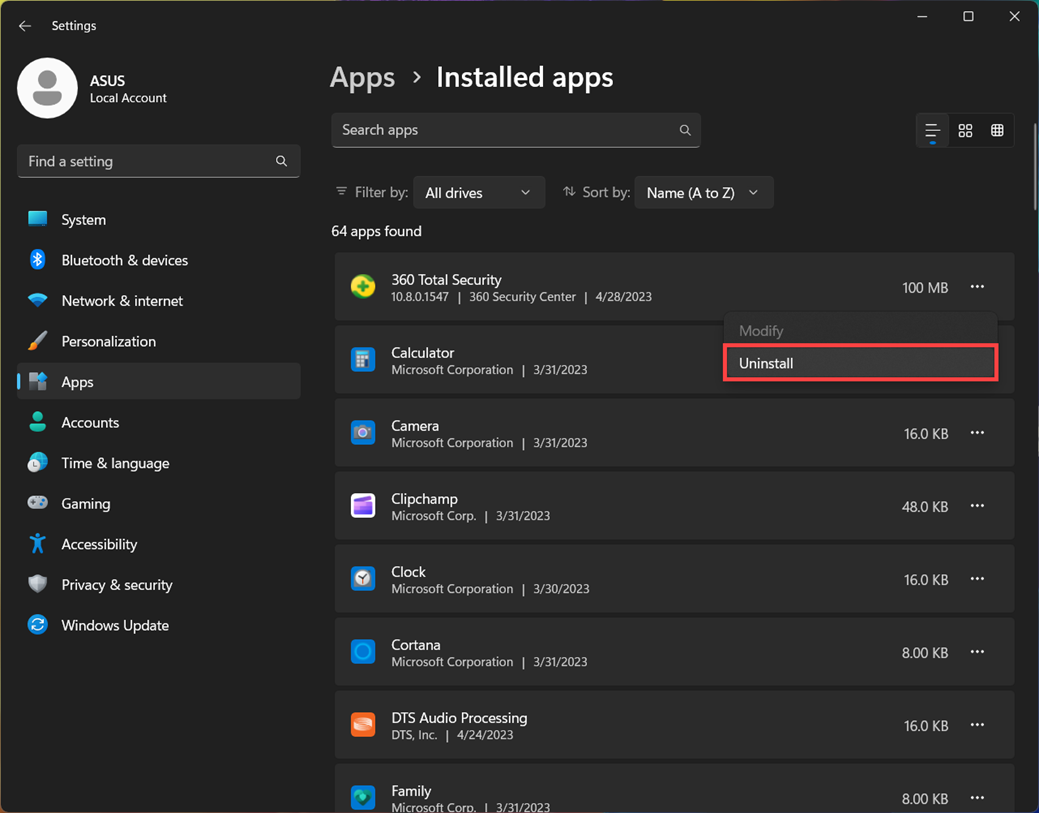This screenshot has width=1039, height=813.
Task: Open more options for Clipchamp
Action: click(977, 506)
